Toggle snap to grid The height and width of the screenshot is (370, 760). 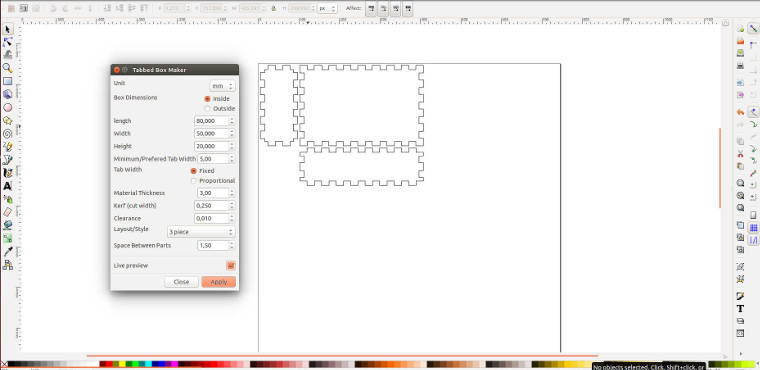point(753,228)
